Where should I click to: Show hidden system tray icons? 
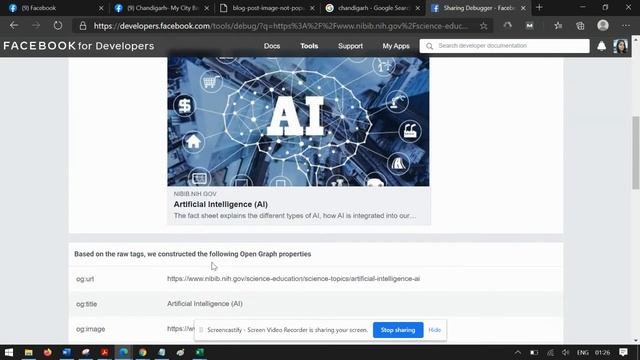click(x=518, y=352)
